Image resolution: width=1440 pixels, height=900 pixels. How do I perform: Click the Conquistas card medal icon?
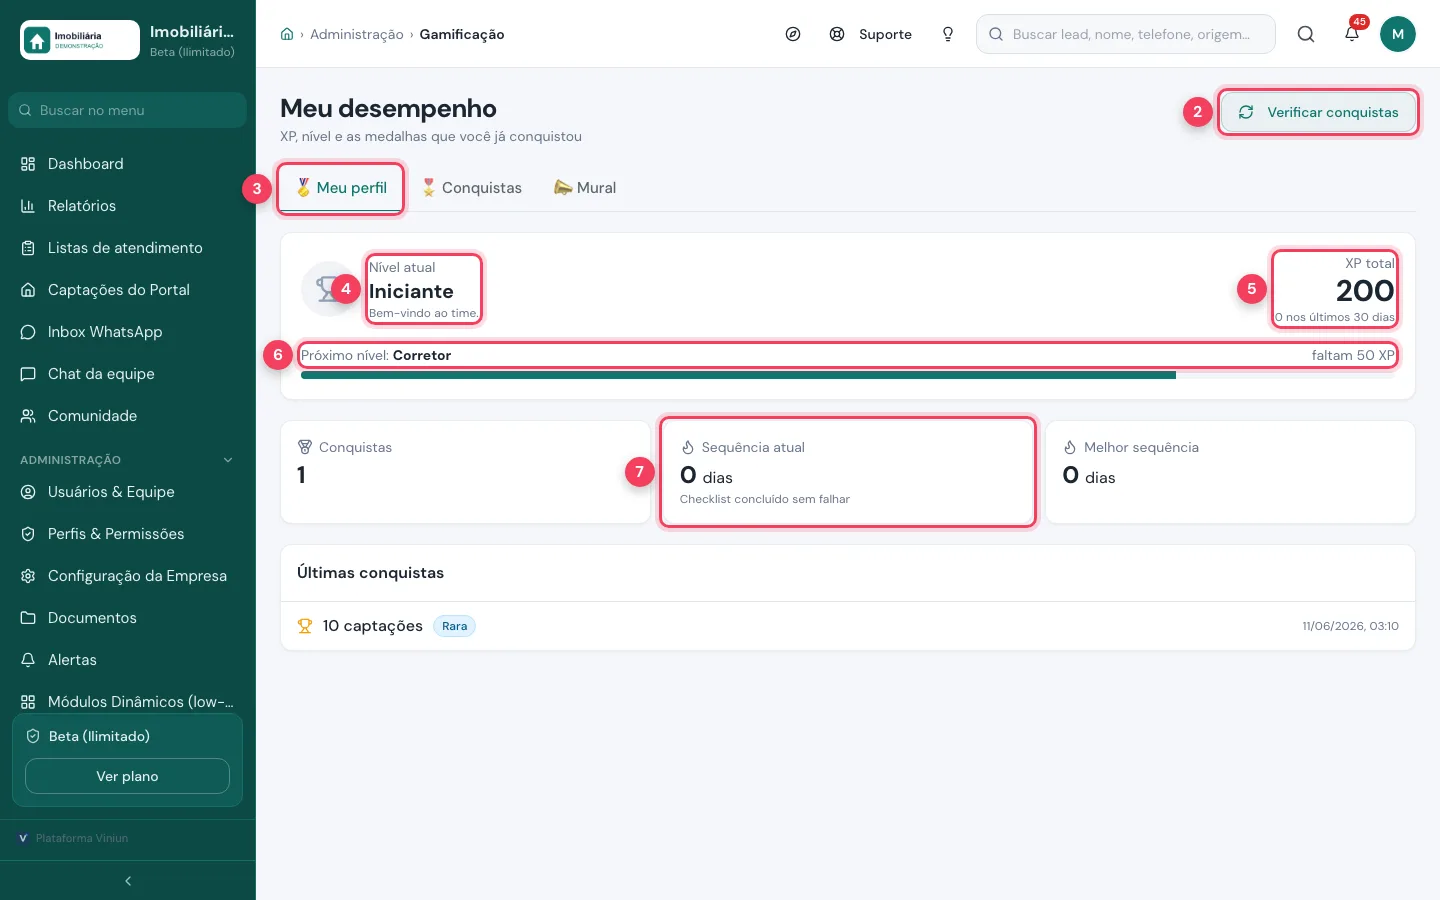[305, 447]
